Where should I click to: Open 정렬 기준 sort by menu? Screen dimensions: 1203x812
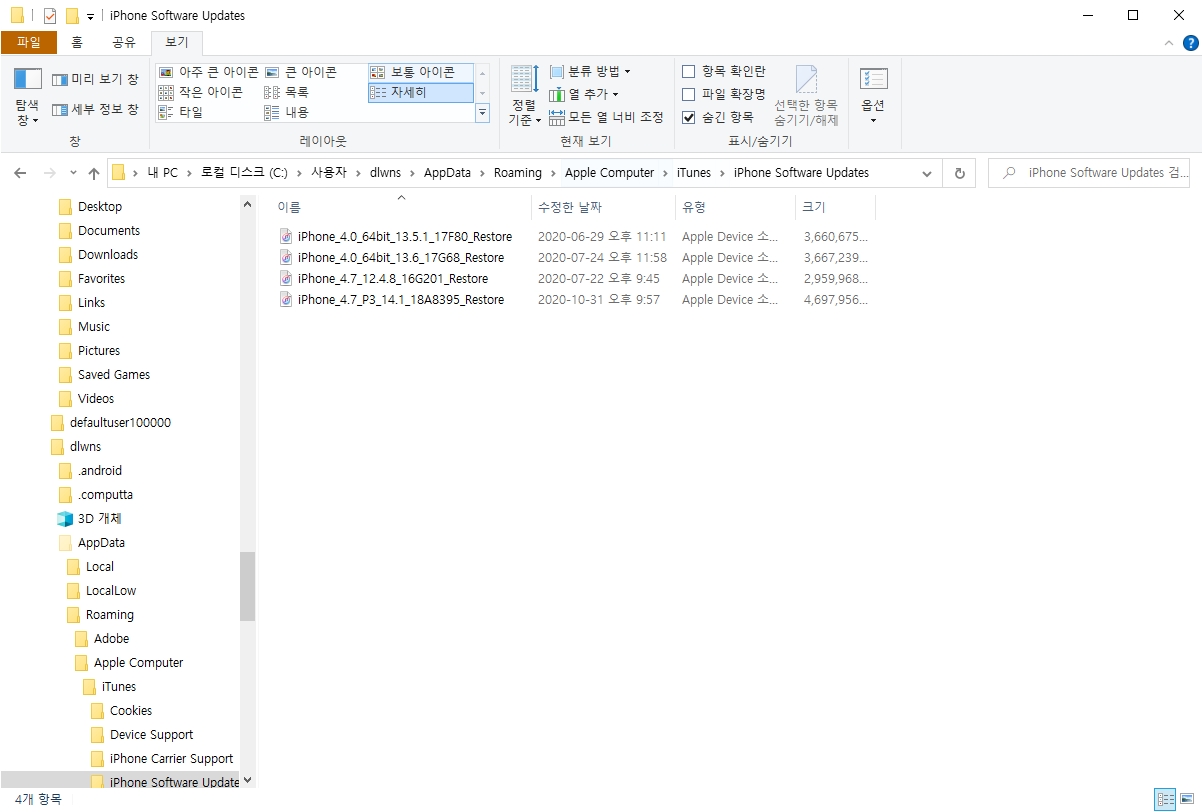click(524, 96)
